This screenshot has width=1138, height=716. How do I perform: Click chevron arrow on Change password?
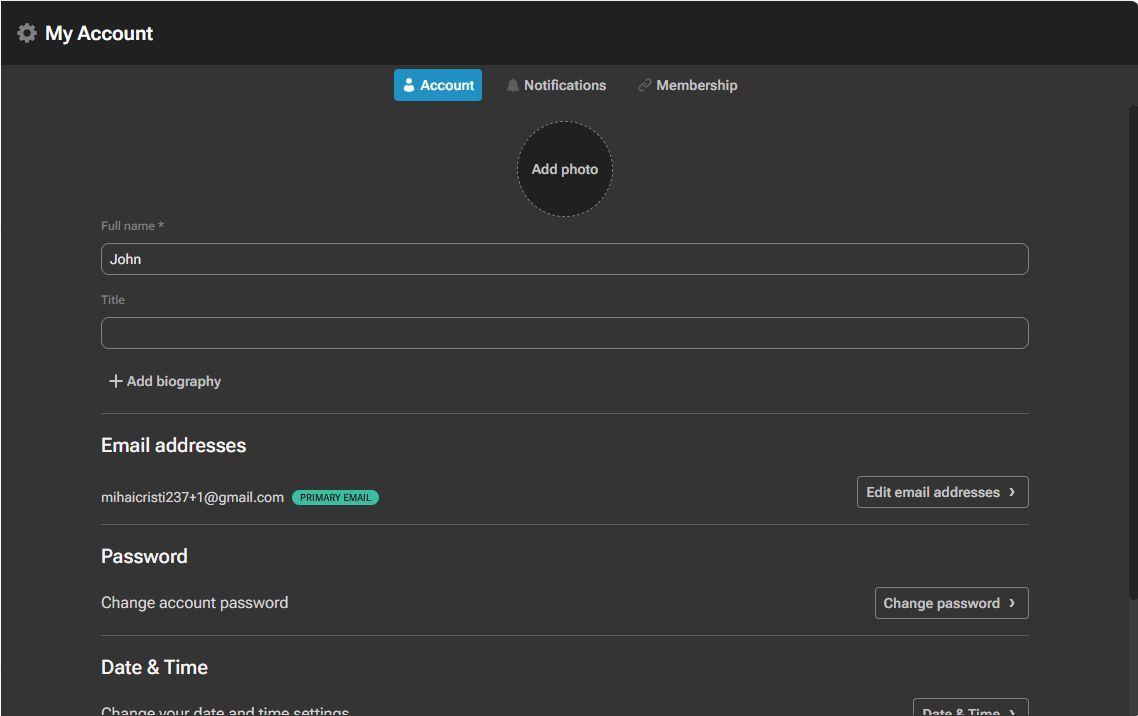[x=1012, y=603]
